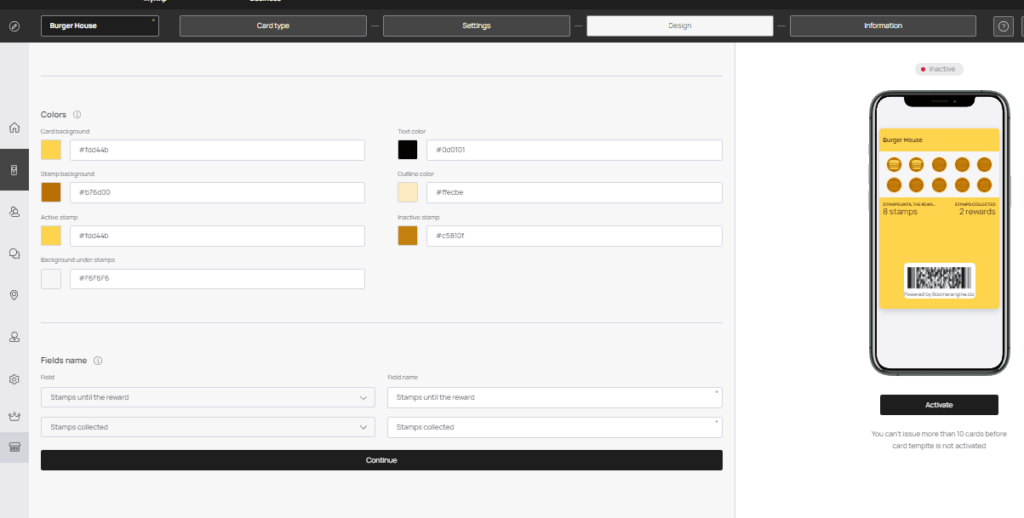Go to the Information tab
Image resolution: width=1024 pixels, height=518 pixels.
(883, 26)
